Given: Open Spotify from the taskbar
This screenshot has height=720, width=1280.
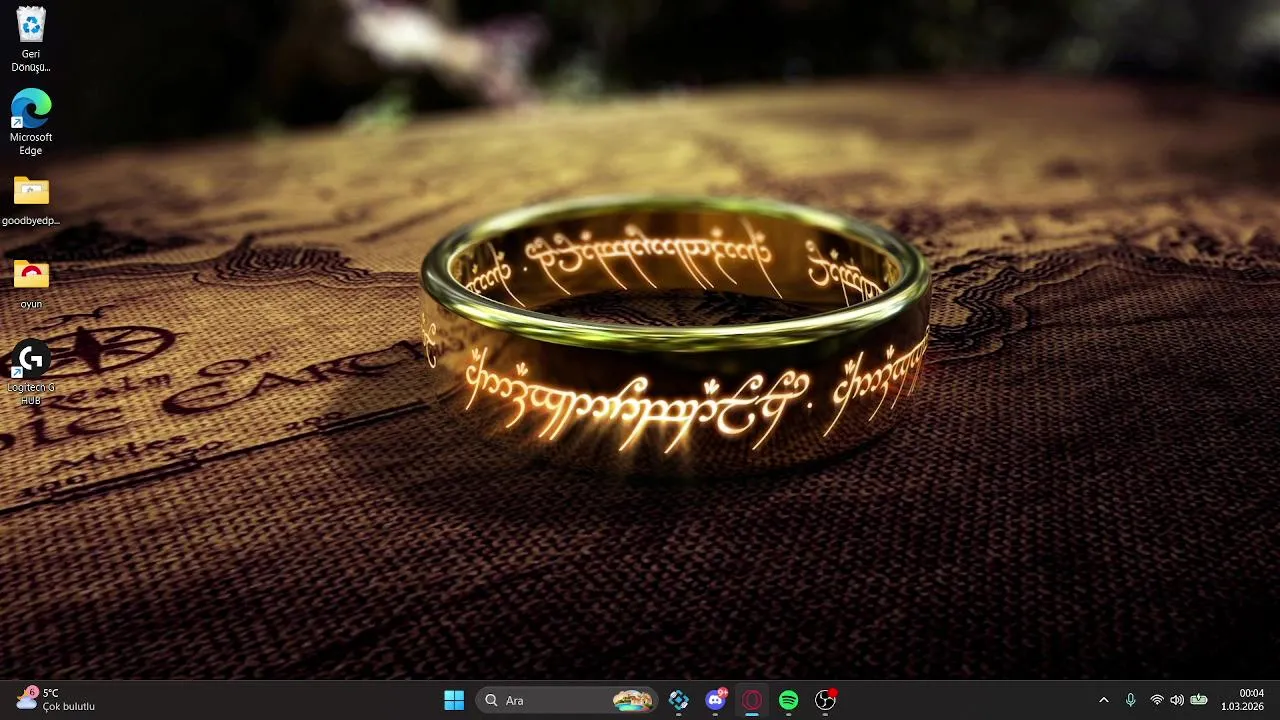Looking at the screenshot, I should (788, 700).
